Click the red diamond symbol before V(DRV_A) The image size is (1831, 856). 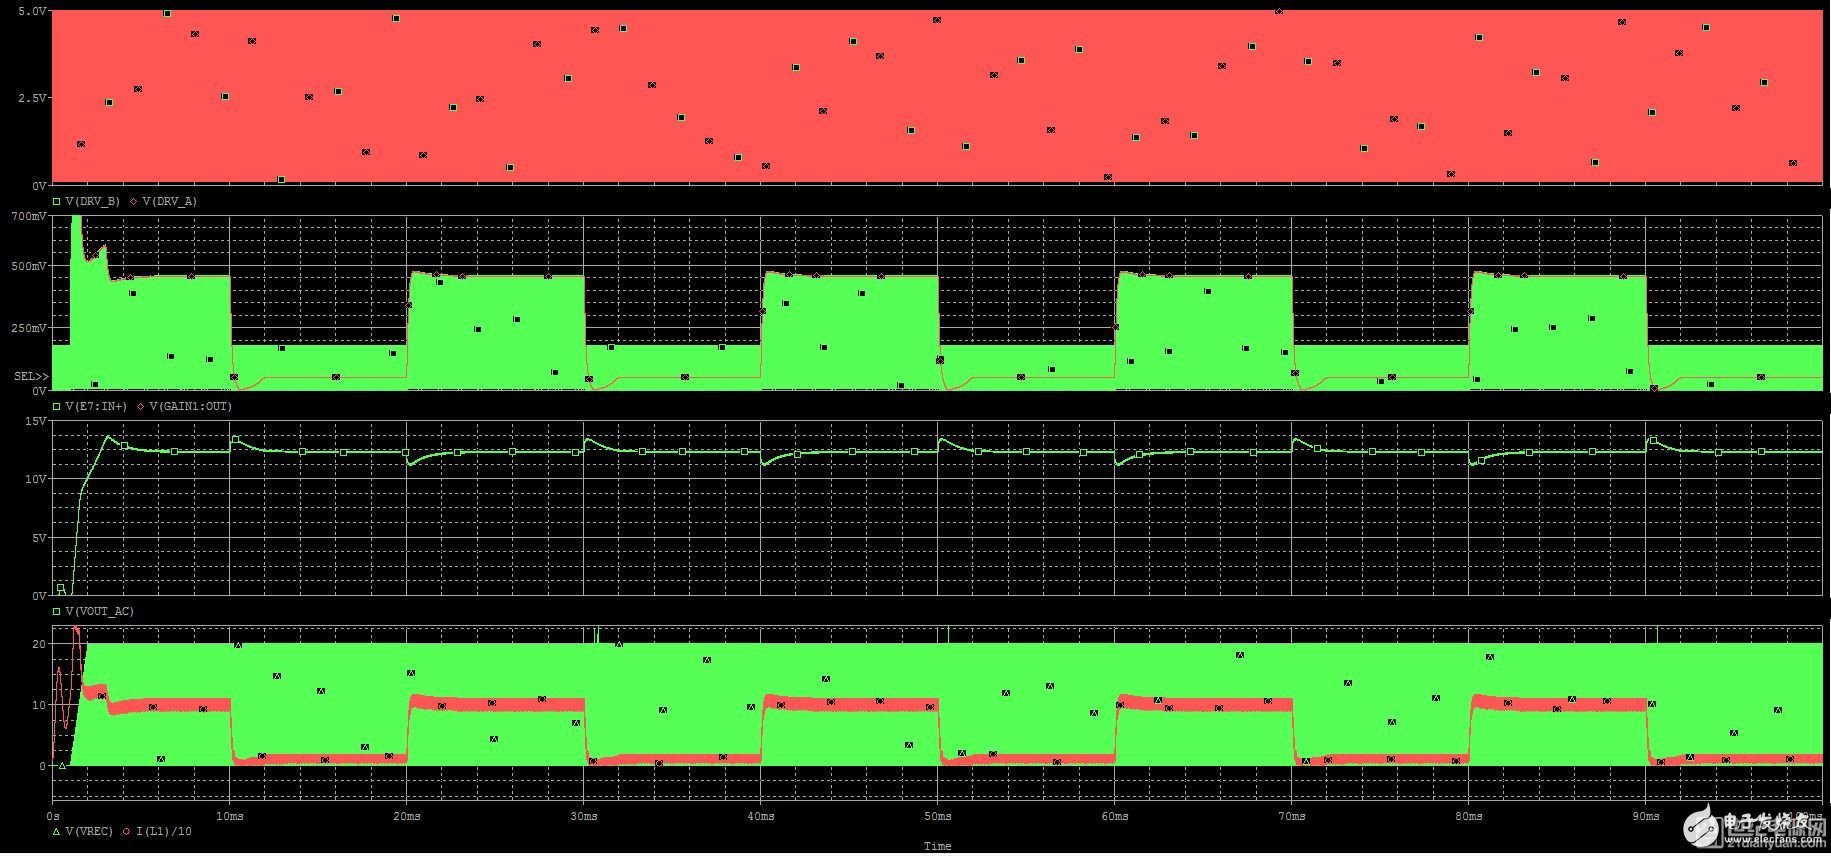click(134, 202)
